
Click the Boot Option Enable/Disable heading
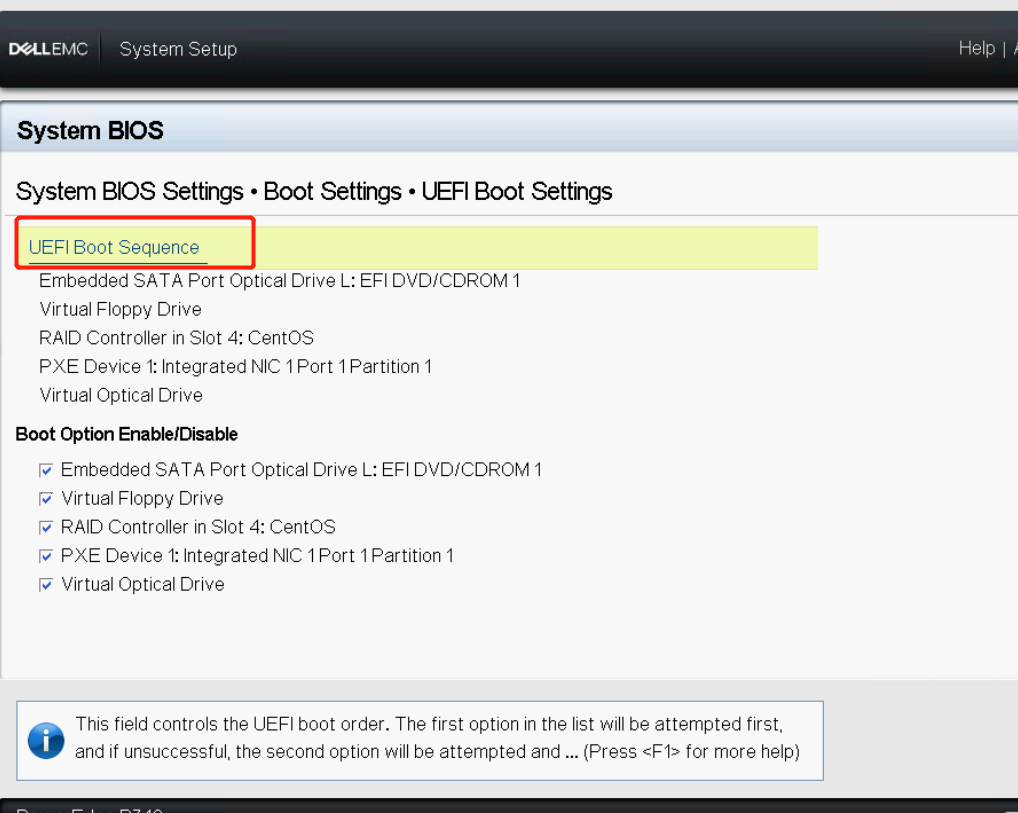tap(127, 434)
